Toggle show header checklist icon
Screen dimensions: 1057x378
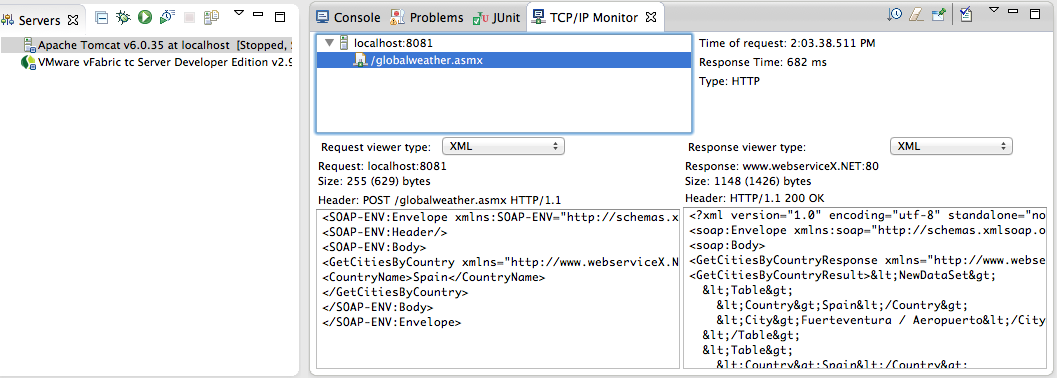pyautogui.click(x=966, y=14)
